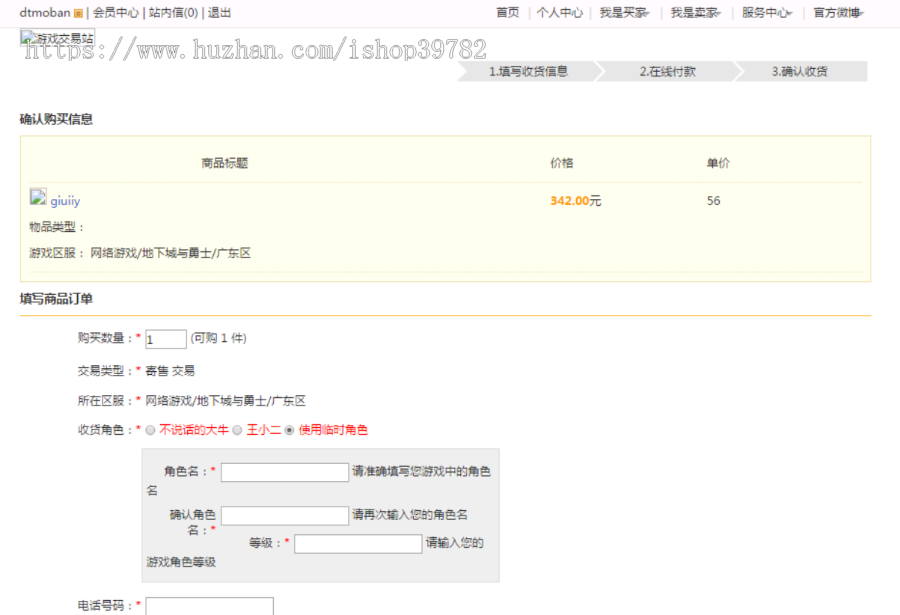Expand the 我是买家 dropdown menu
Screen dimensions: 900x615
coord(624,13)
